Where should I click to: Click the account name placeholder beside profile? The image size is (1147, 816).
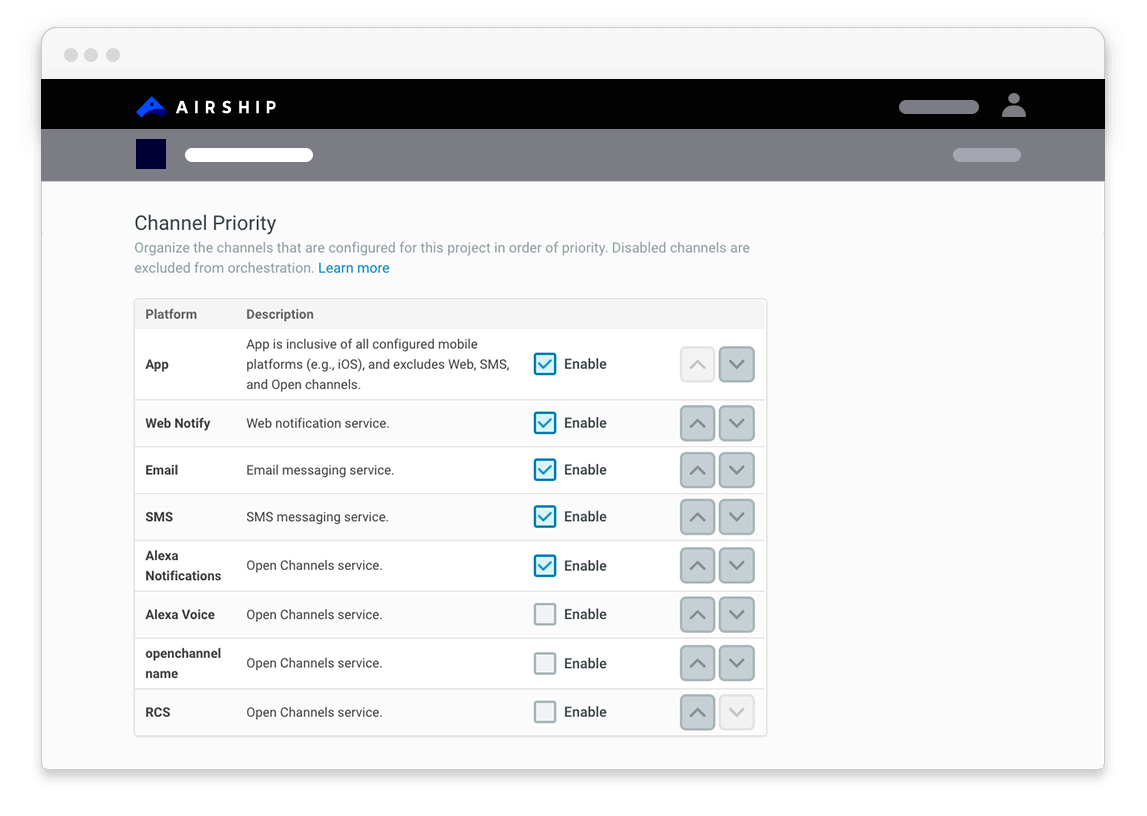[938, 107]
